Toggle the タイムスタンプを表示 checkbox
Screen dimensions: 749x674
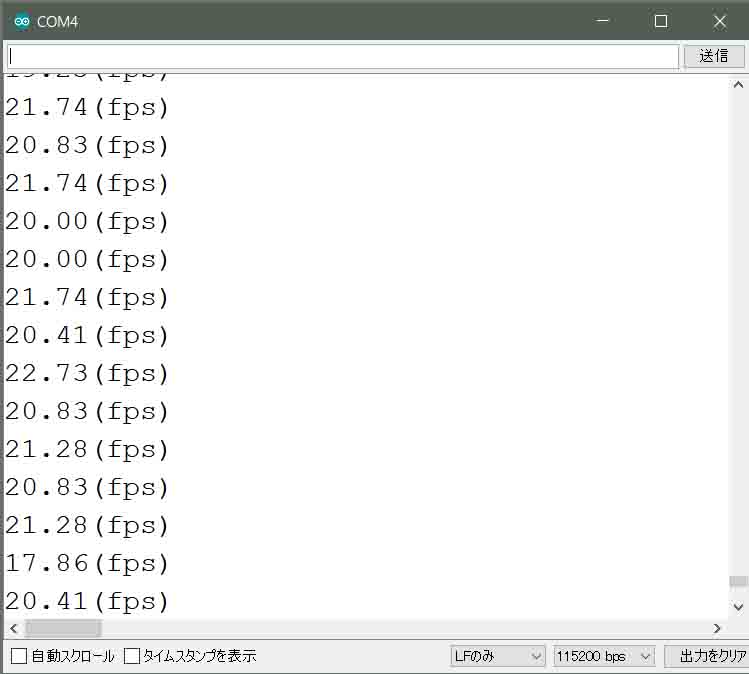(x=133, y=656)
